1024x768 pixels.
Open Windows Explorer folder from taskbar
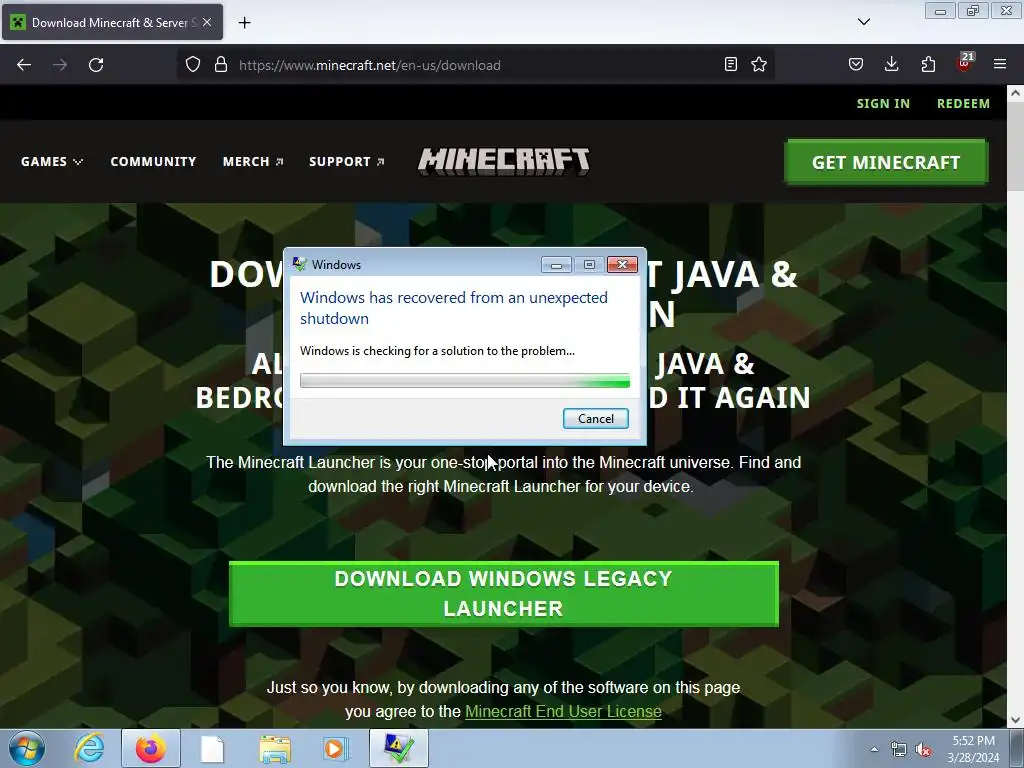[x=275, y=748]
